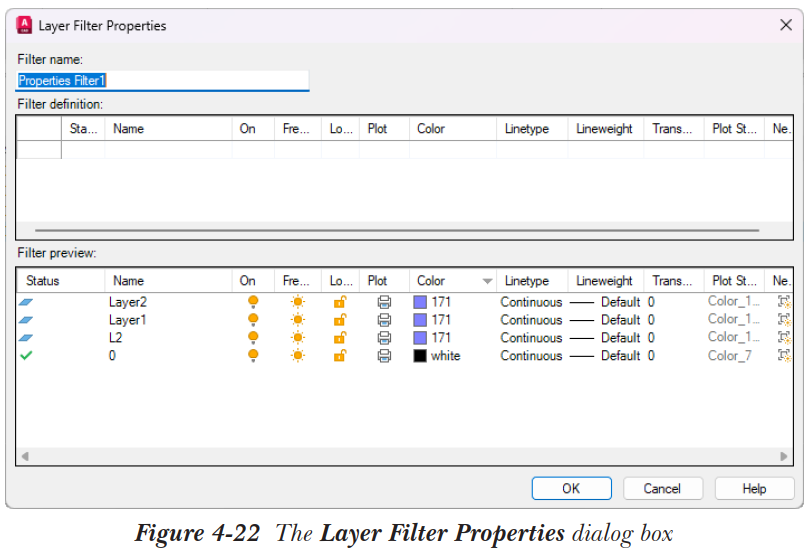Click the Plot printer icon for layer 0
Viewport: 808px width, 560px height.
[x=384, y=355]
